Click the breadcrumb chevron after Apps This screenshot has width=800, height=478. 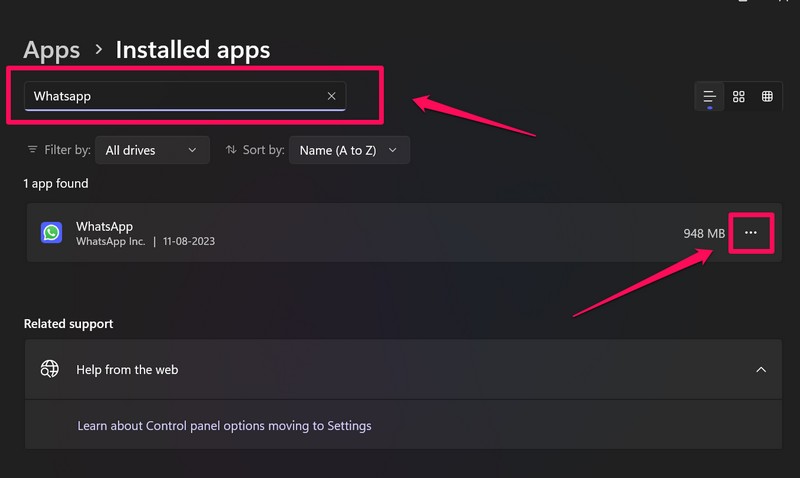(x=98, y=49)
